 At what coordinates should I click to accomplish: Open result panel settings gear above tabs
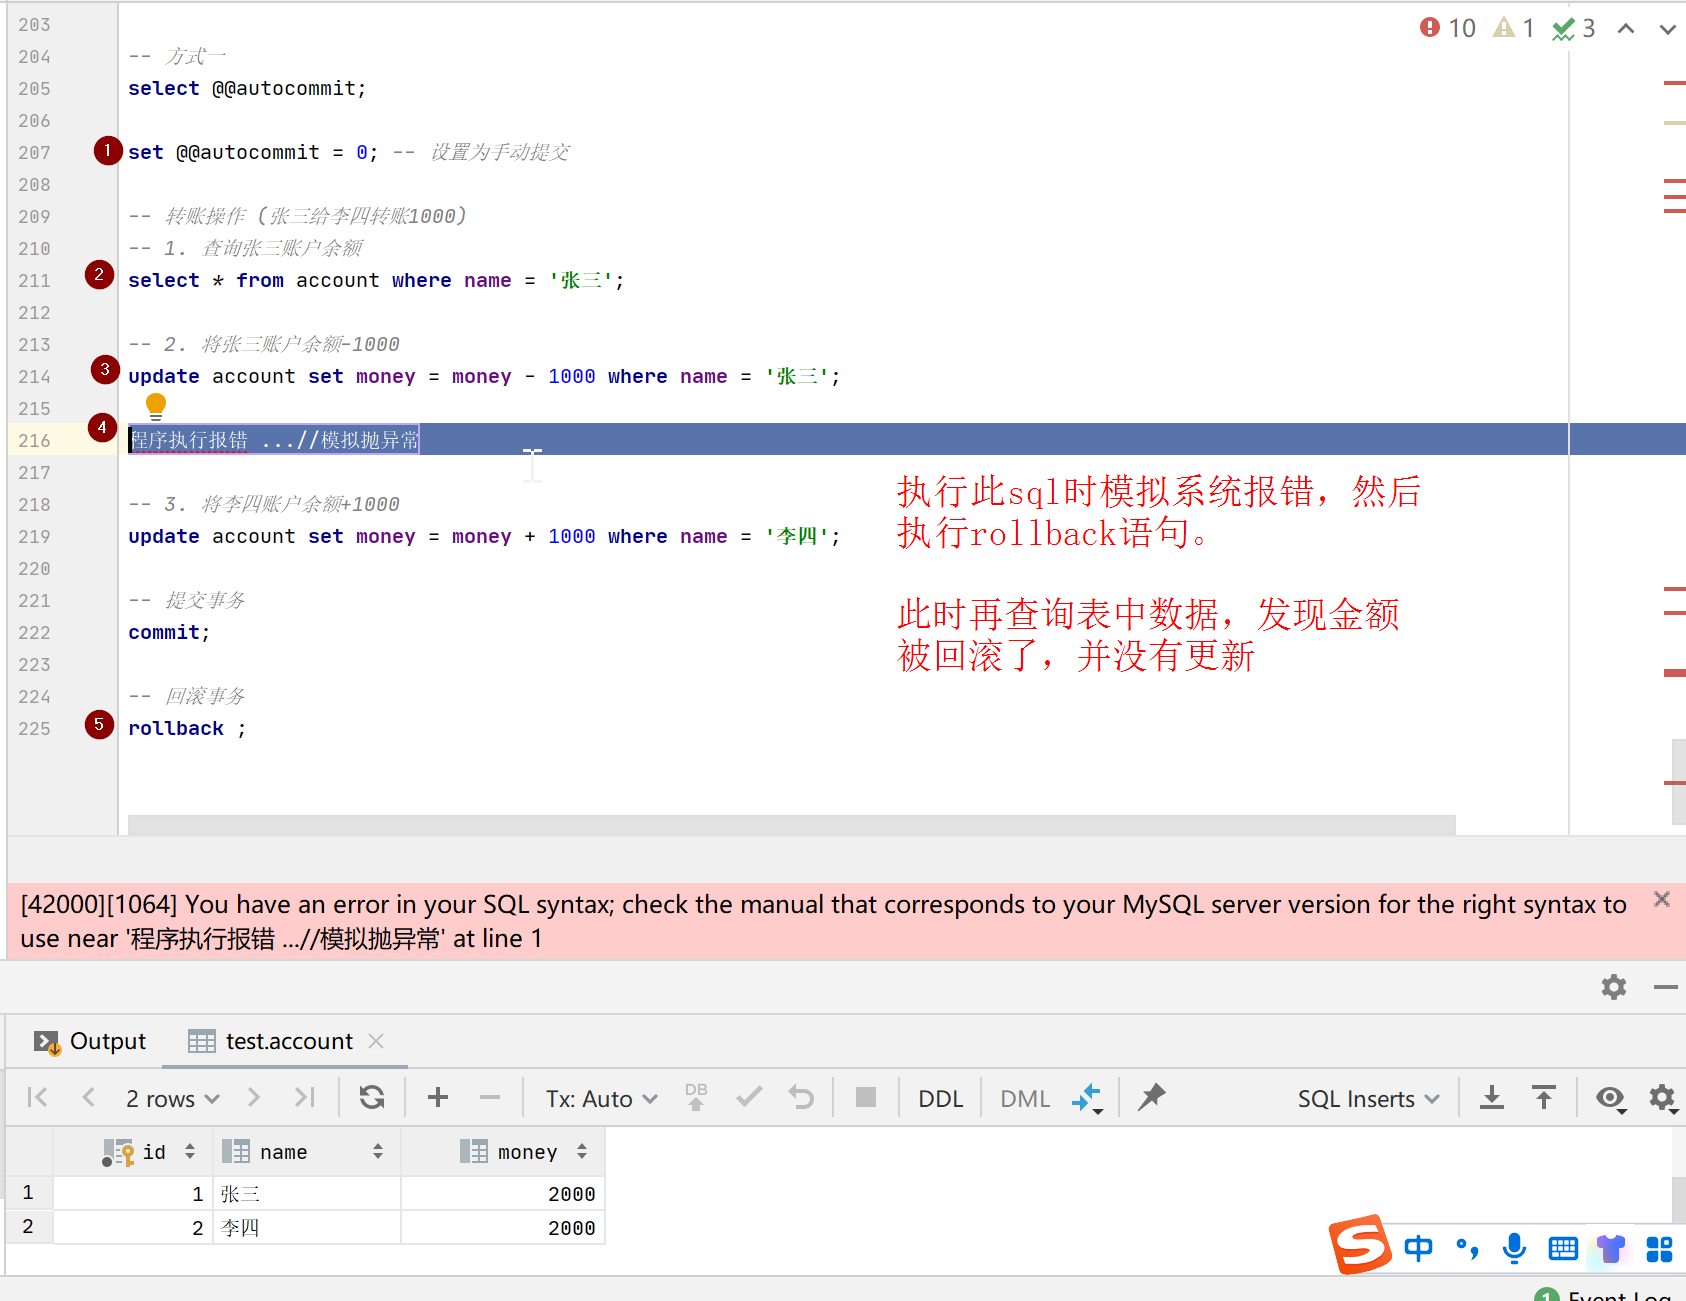point(1613,987)
